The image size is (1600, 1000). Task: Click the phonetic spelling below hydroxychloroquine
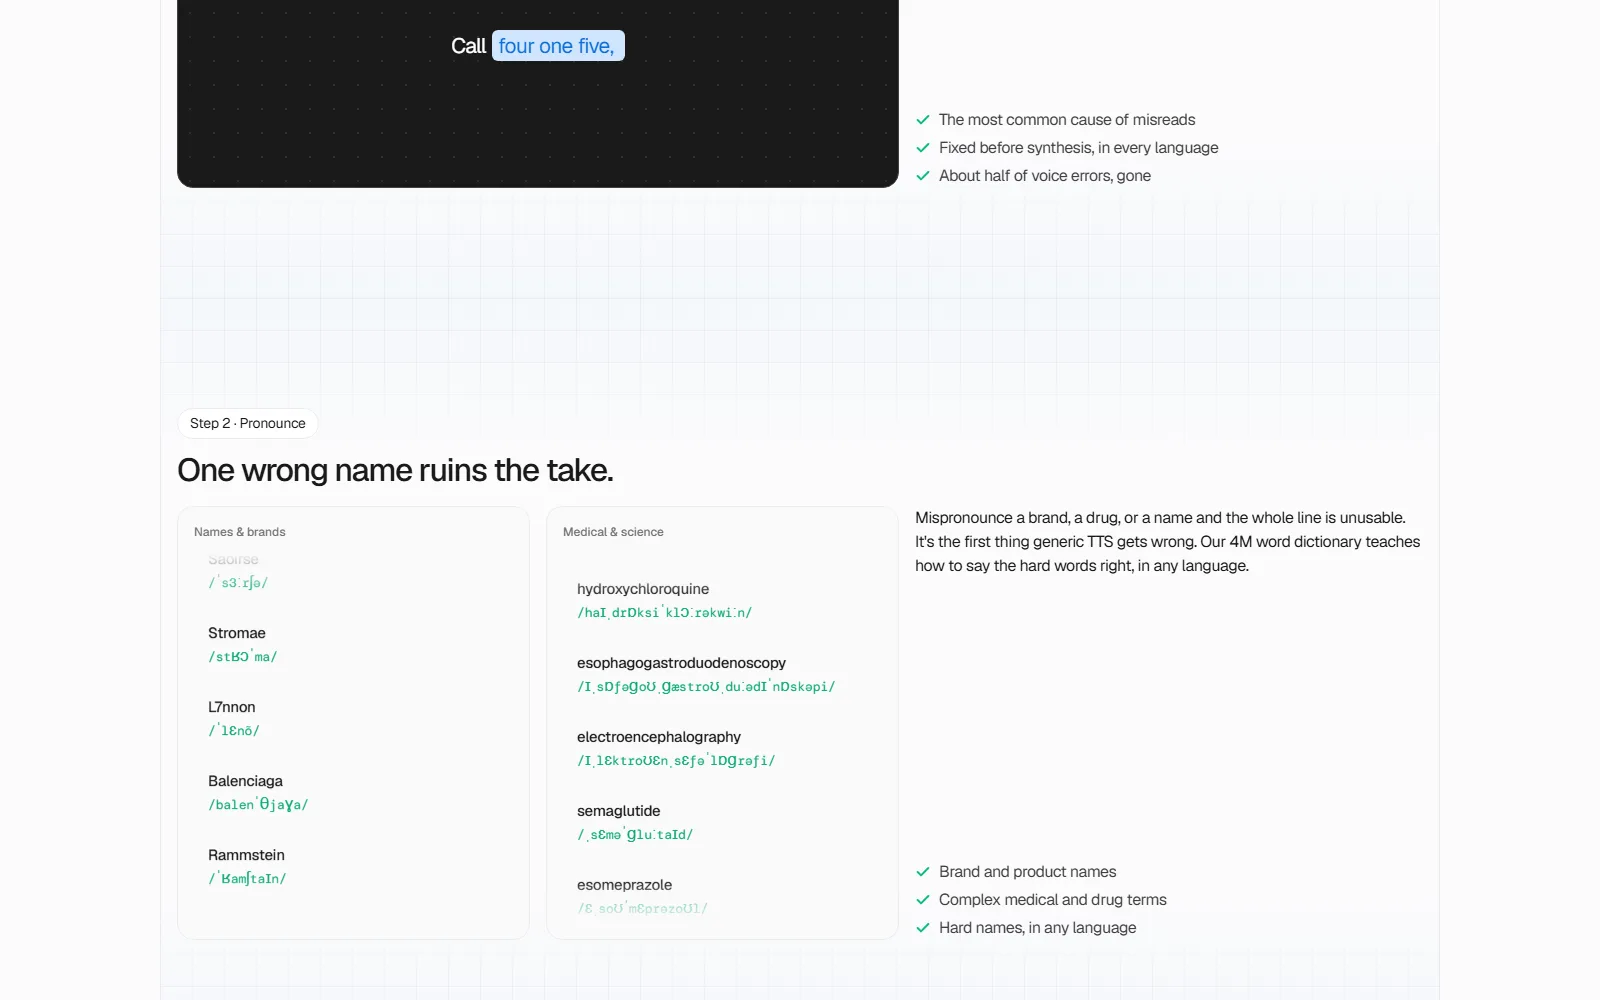(664, 613)
